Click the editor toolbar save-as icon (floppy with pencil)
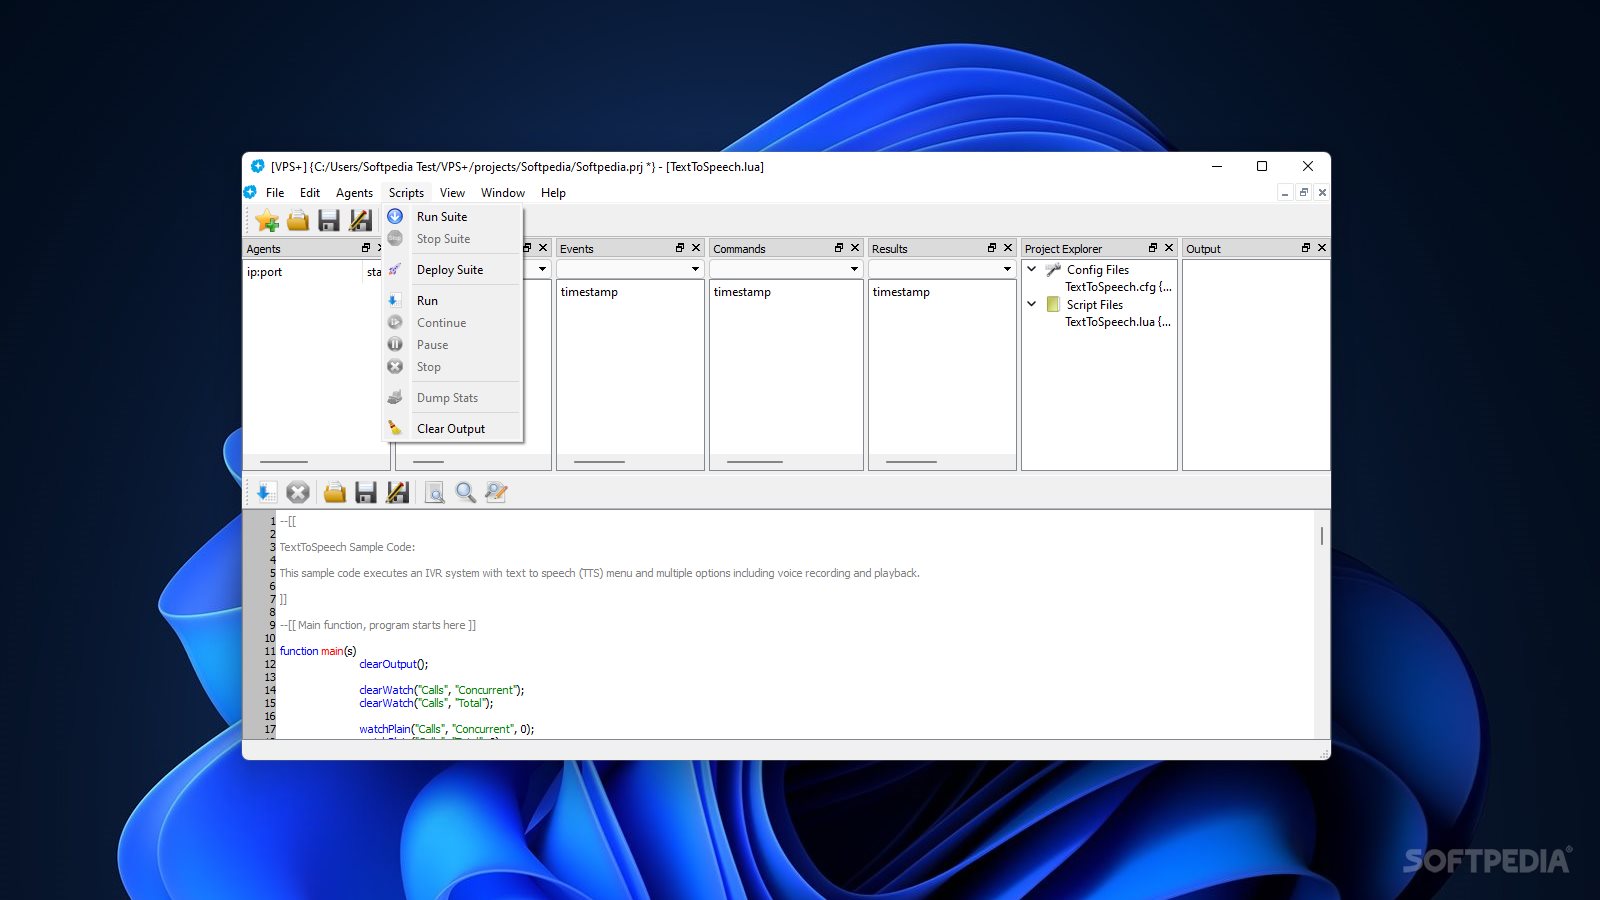Screen dimensions: 1600x900 pyautogui.click(x=397, y=492)
